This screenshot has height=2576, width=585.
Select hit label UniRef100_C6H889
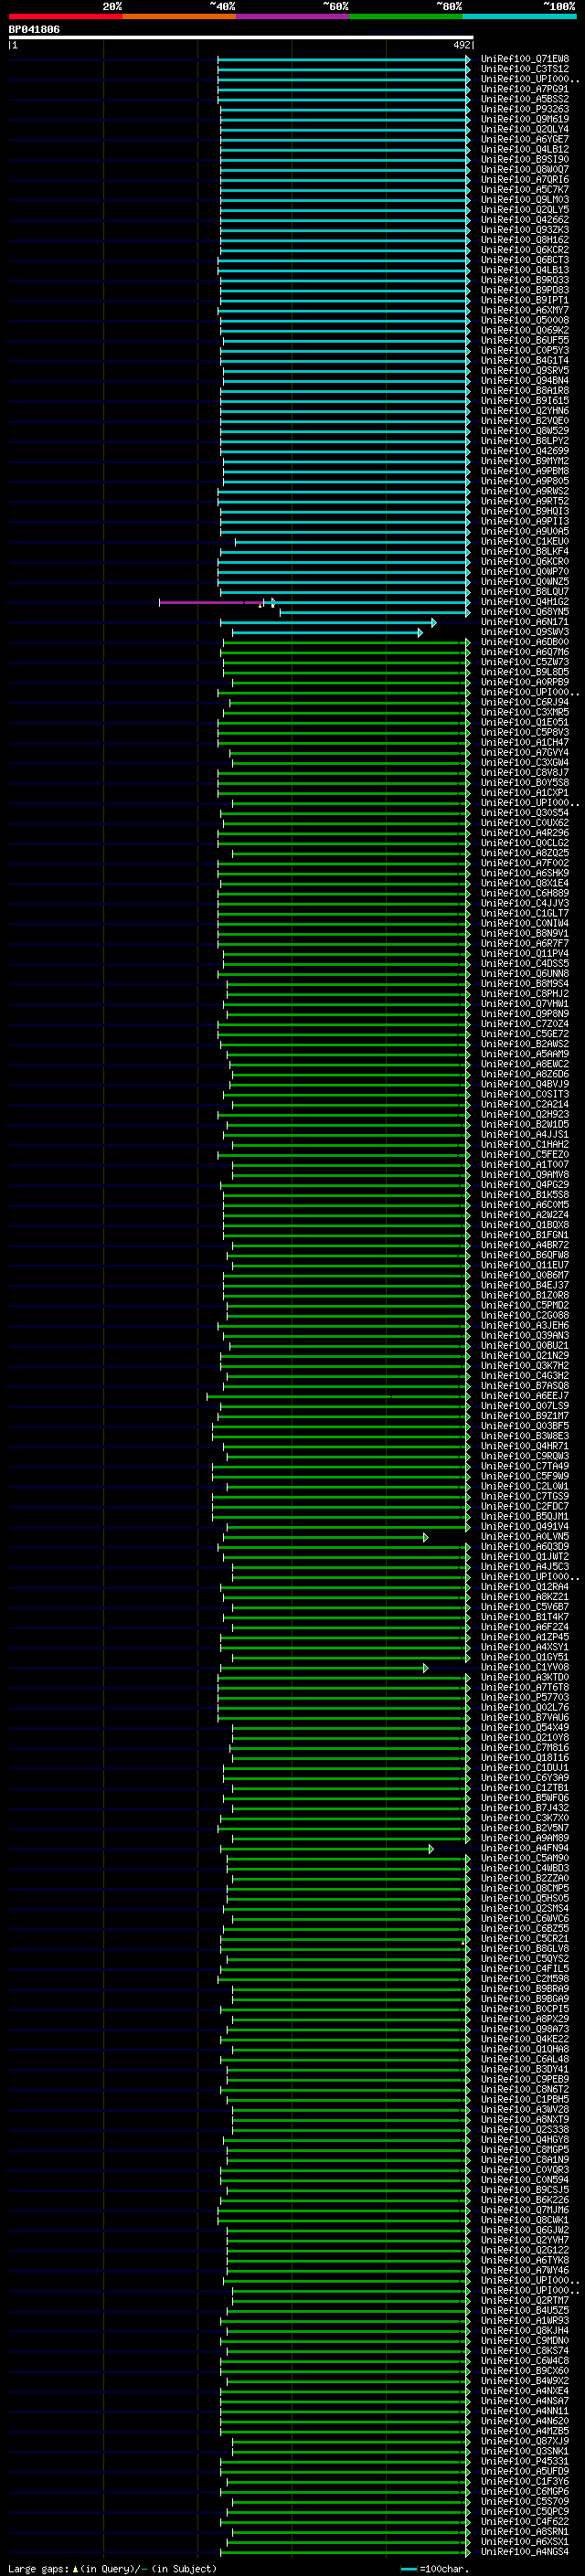pos(525,893)
